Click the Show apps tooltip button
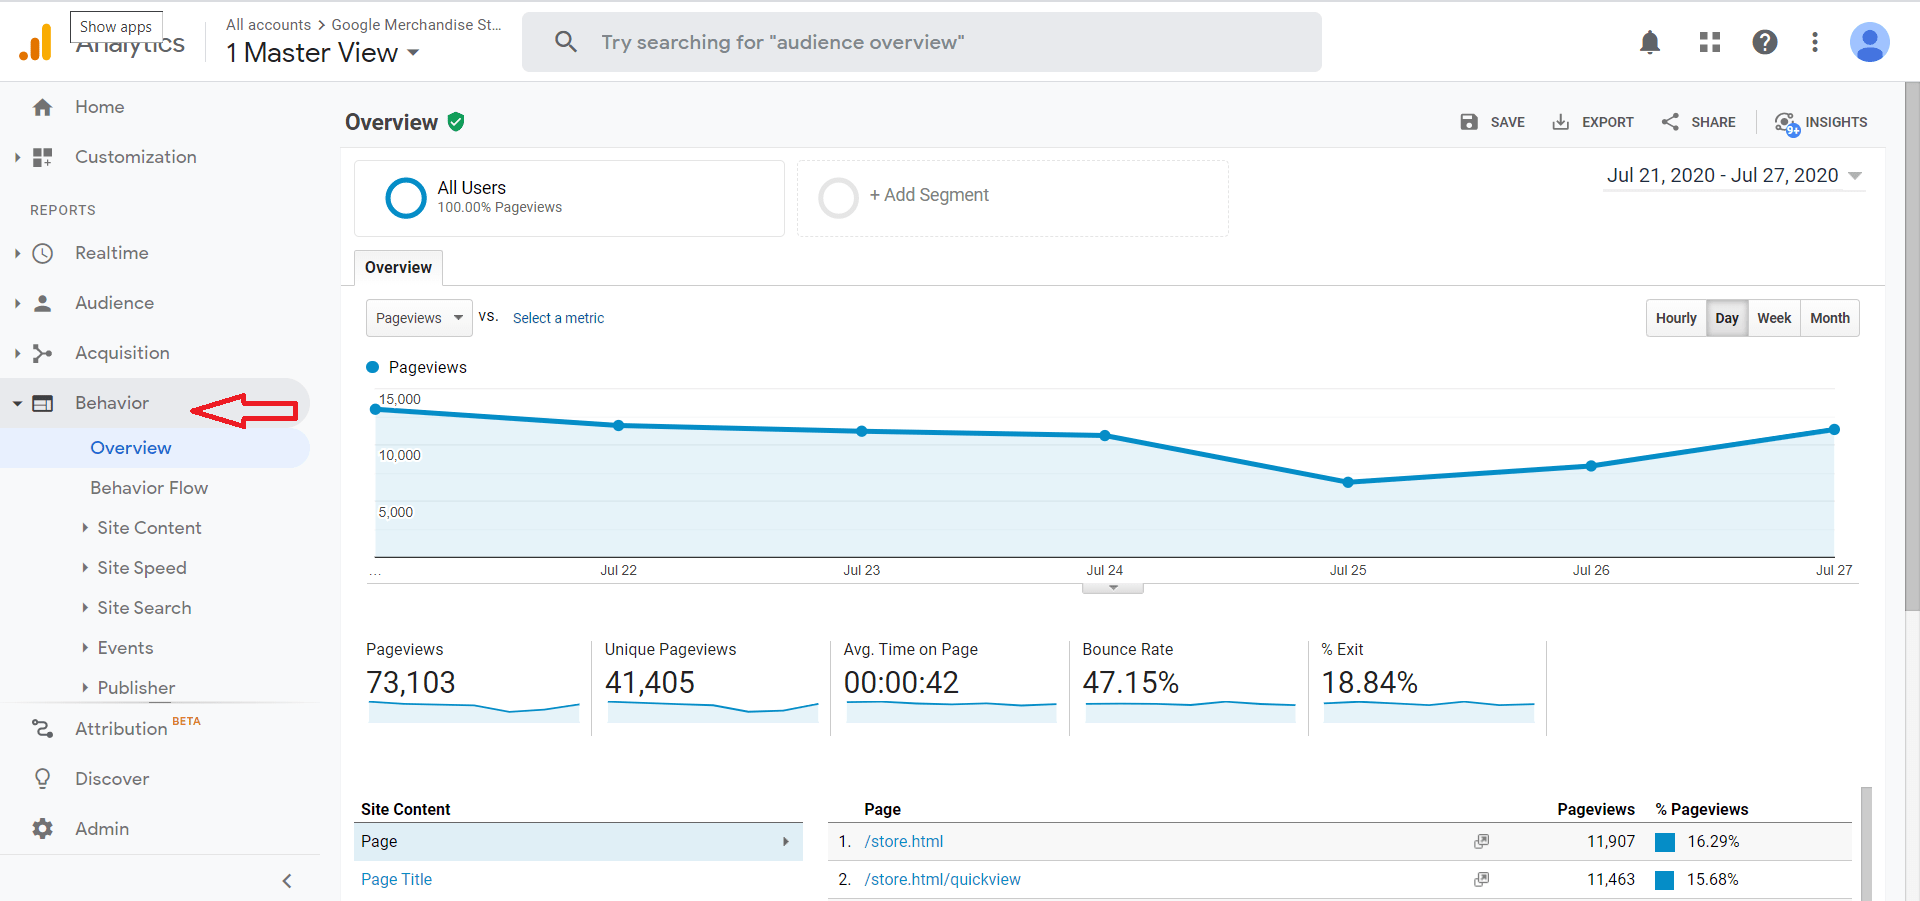Screen dimensions: 1920x901 point(116,27)
